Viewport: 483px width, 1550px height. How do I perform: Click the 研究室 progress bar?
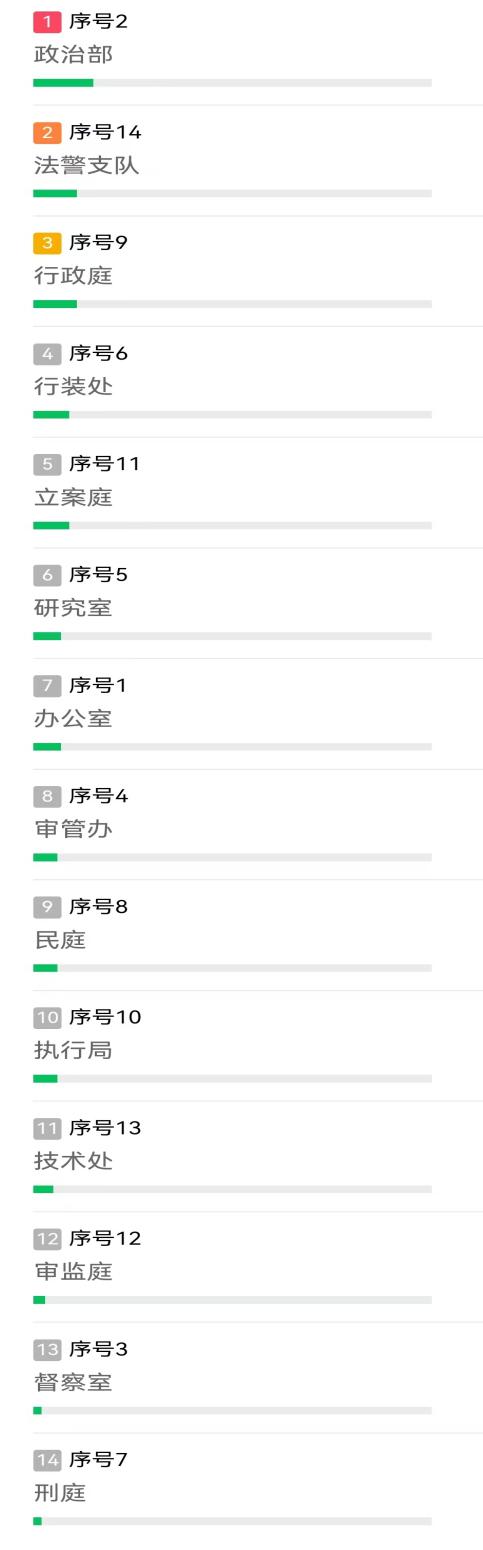click(232, 636)
